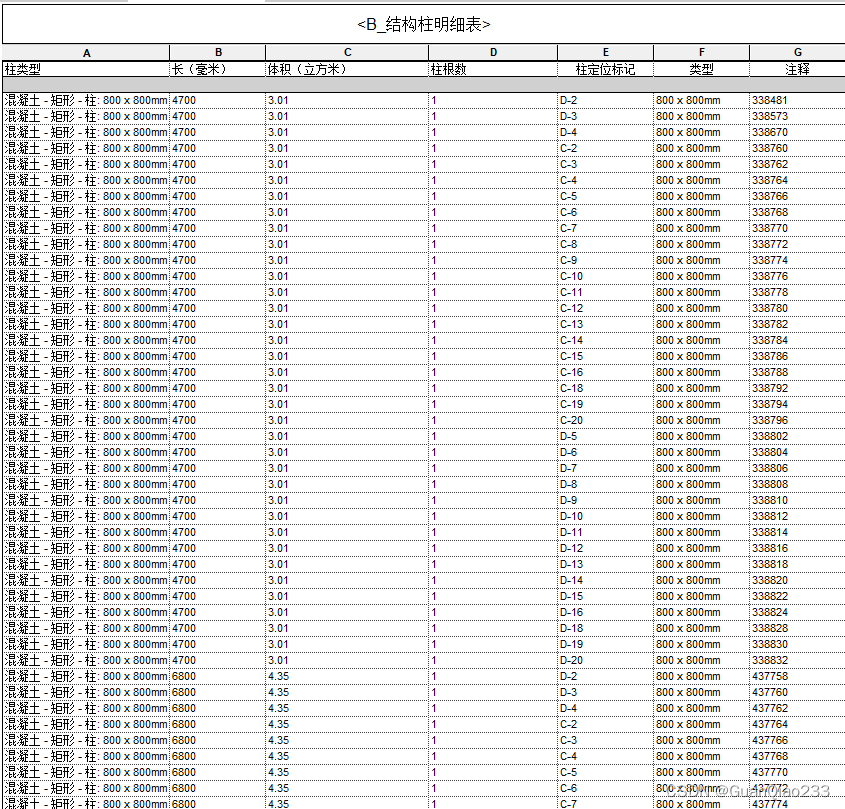
Task: Select the annotation cell 437770
Action: pos(798,772)
